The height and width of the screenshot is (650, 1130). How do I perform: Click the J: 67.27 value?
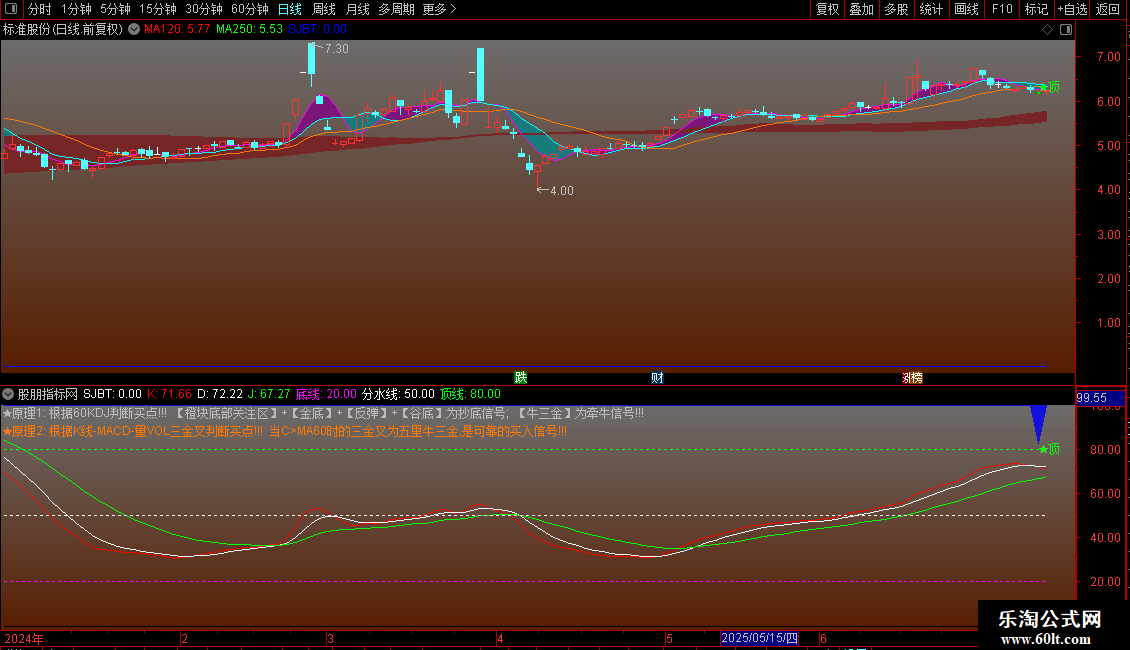pos(269,394)
